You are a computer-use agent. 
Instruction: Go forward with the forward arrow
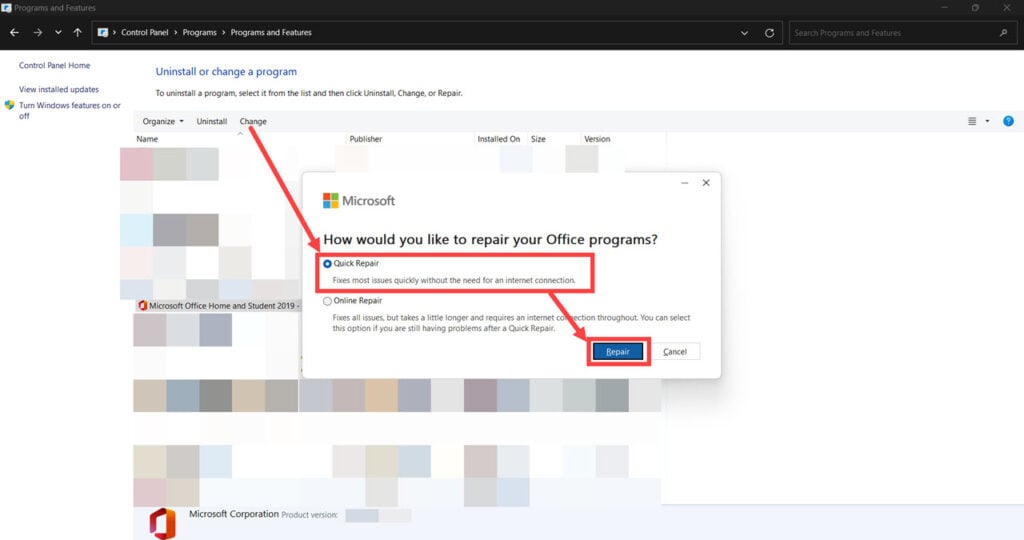pos(37,33)
